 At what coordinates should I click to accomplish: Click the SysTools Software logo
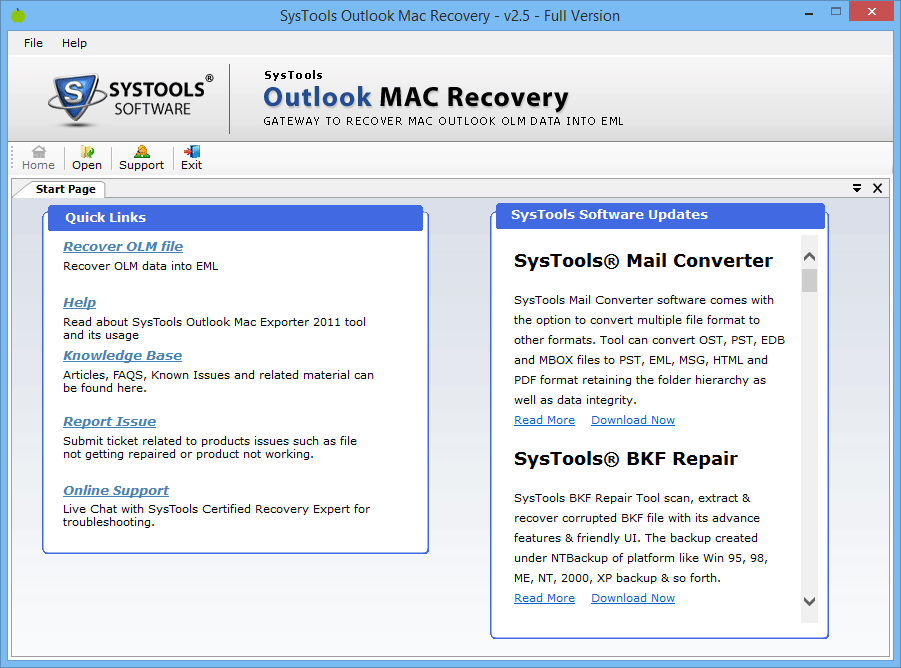[x=128, y=98]
